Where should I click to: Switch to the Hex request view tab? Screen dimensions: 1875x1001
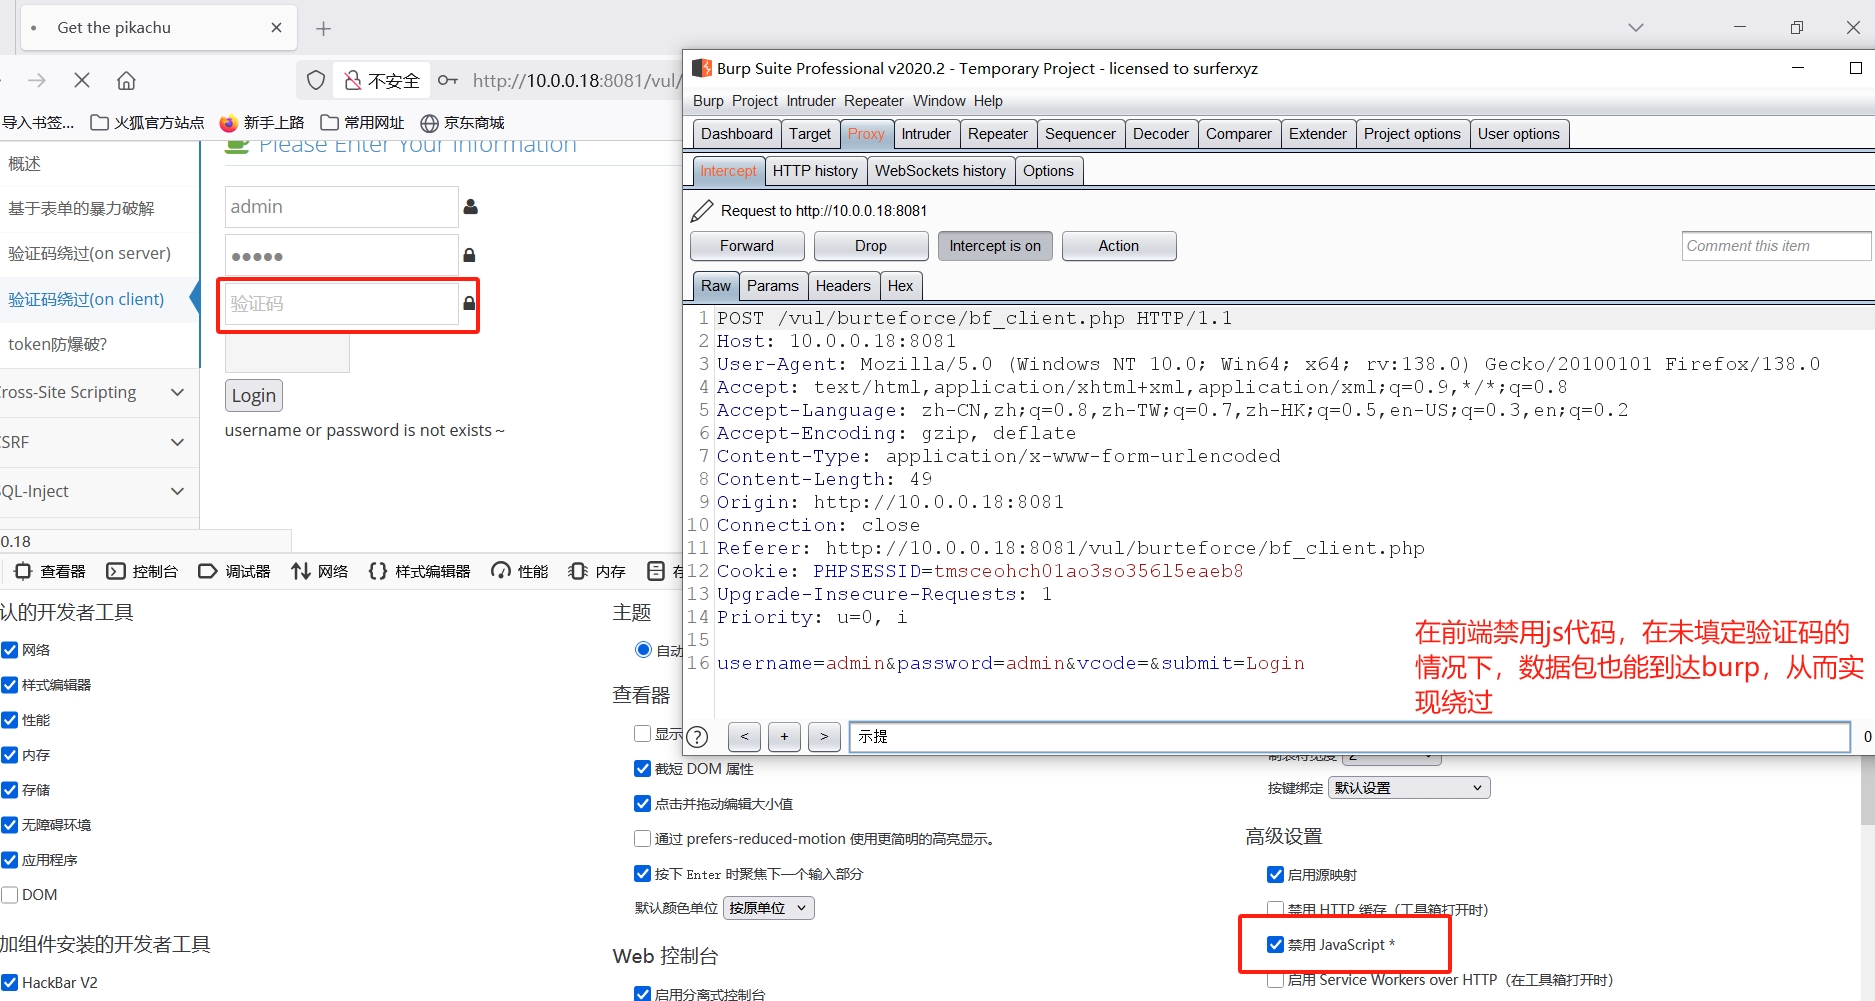[x=900, y=286]
